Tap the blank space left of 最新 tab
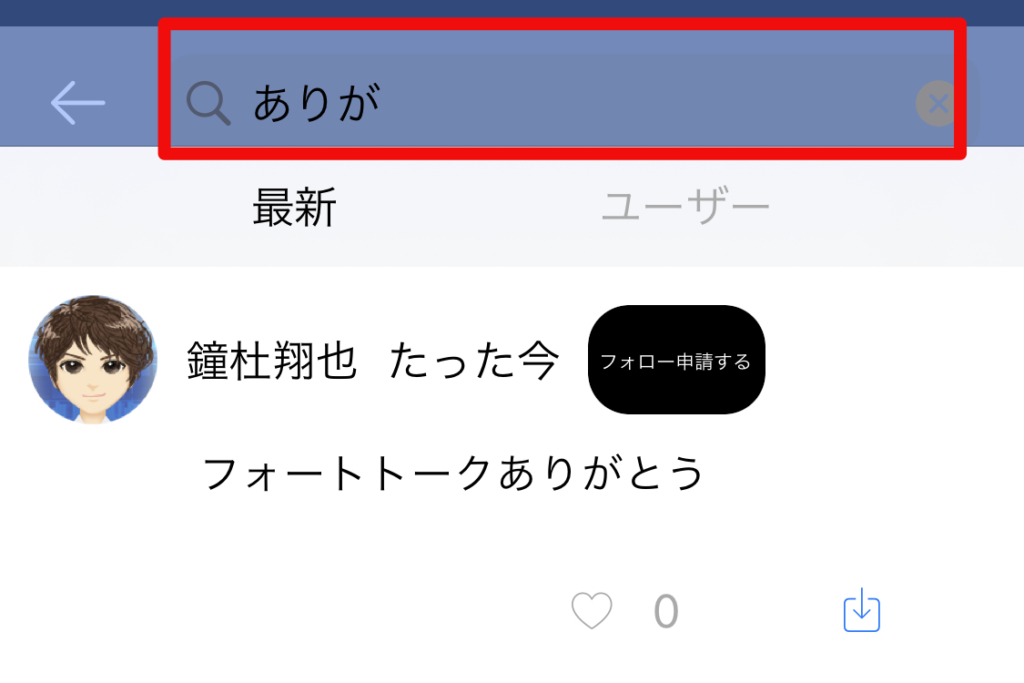The height and width of the screenshot is (683, 1024). [124, 206]
